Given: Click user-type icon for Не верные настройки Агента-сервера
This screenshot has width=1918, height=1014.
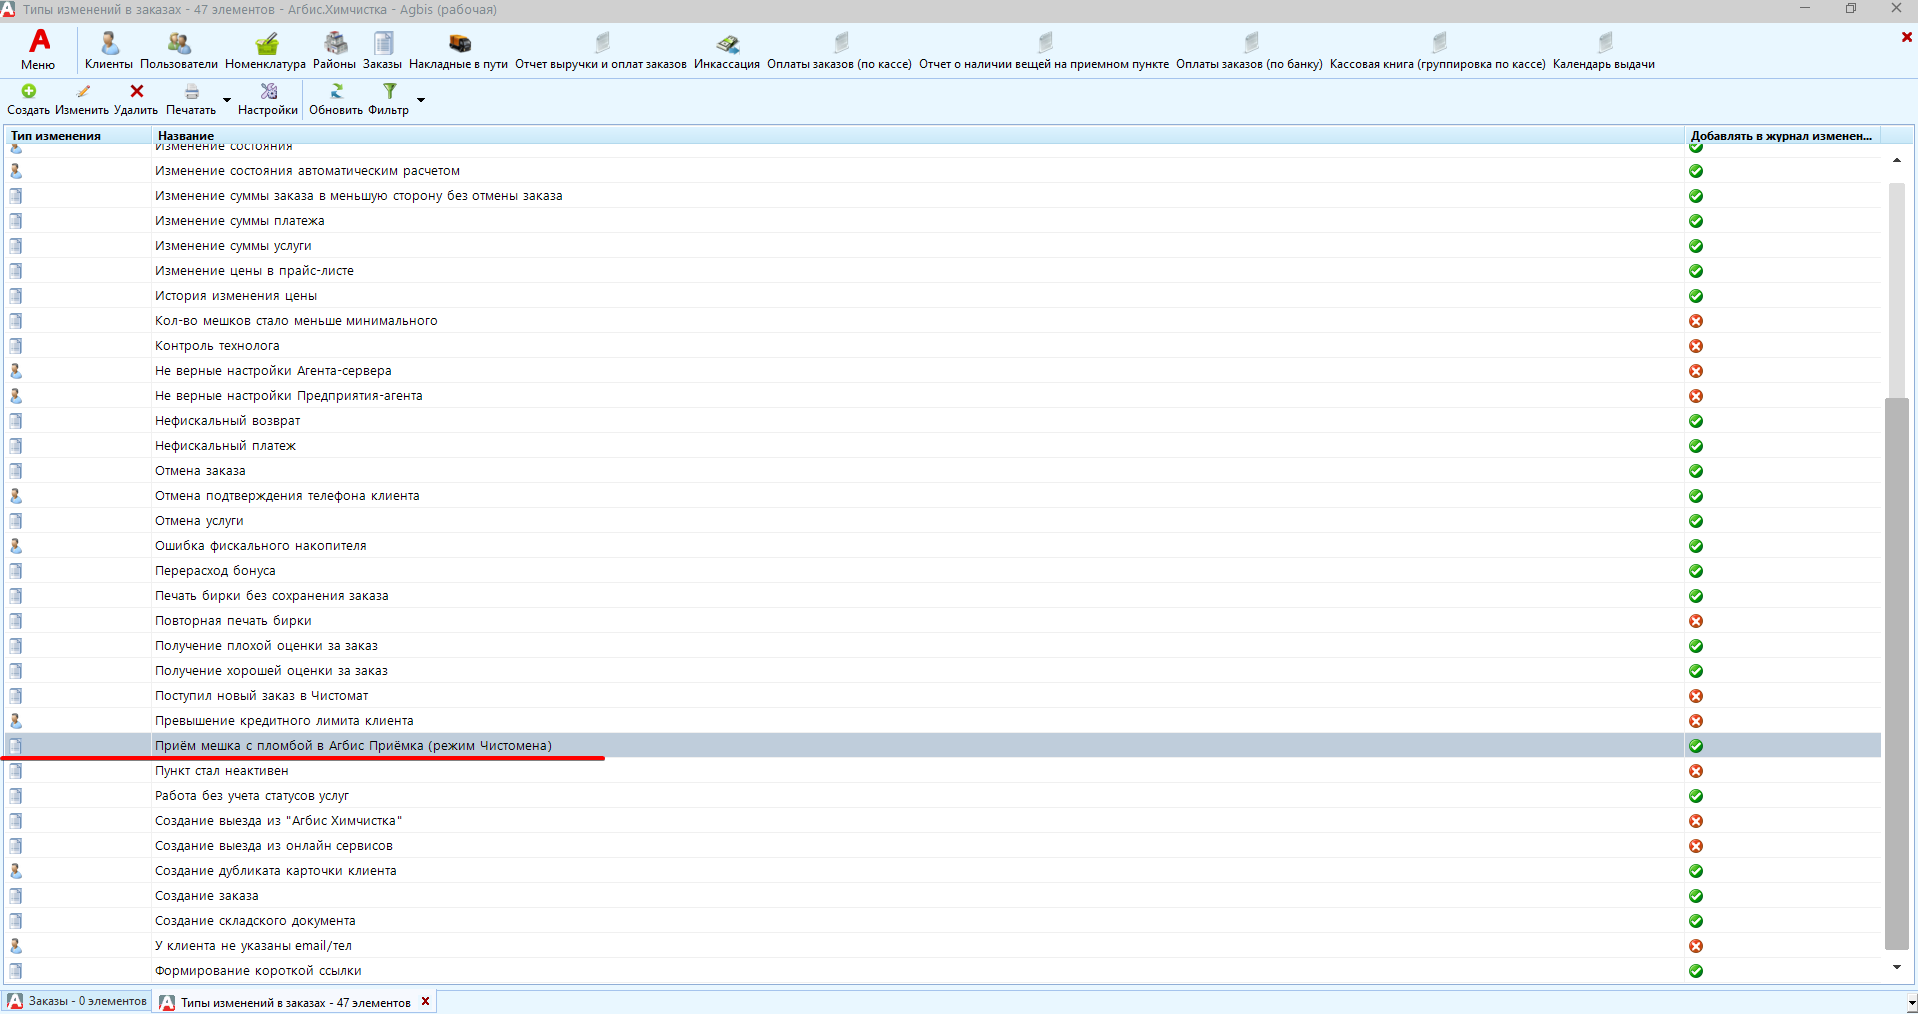Looking at the screenshot, I should click(x=16, y=371).
